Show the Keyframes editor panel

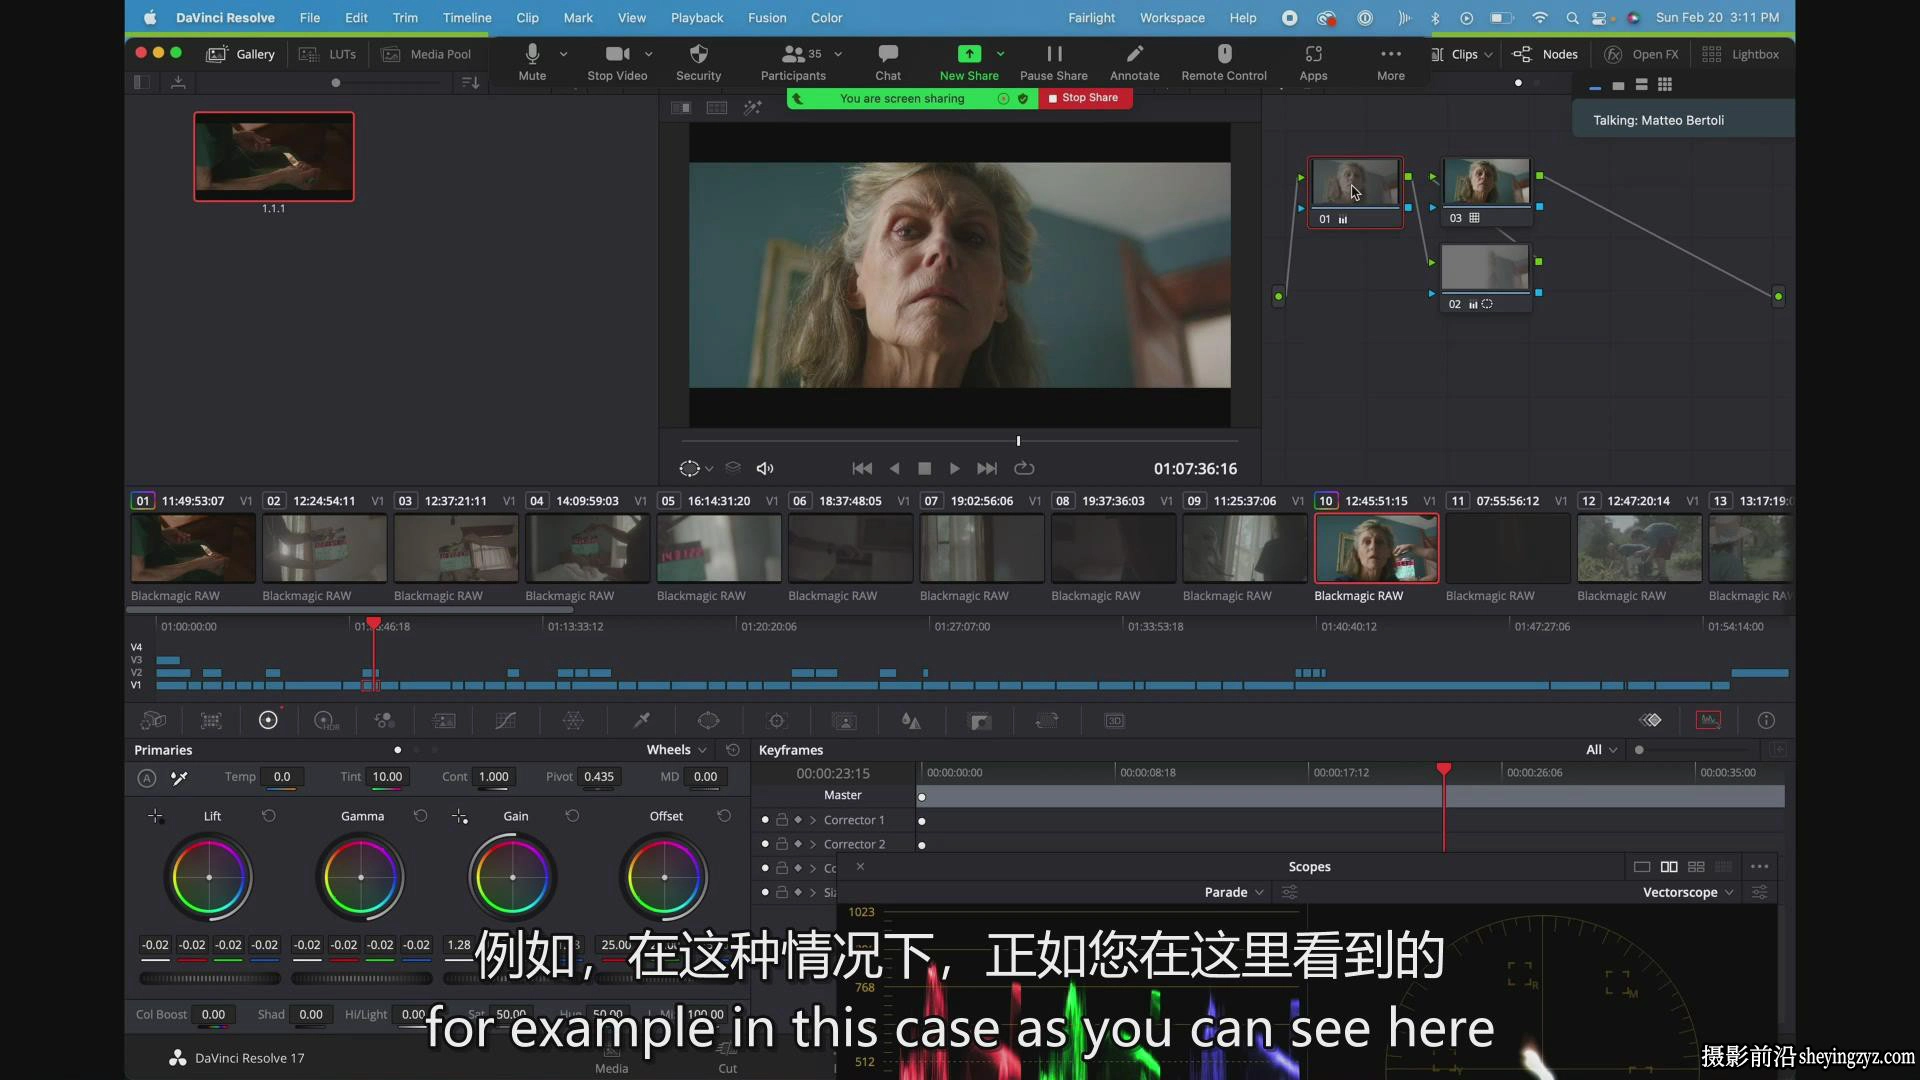[x=1650, y=720]
